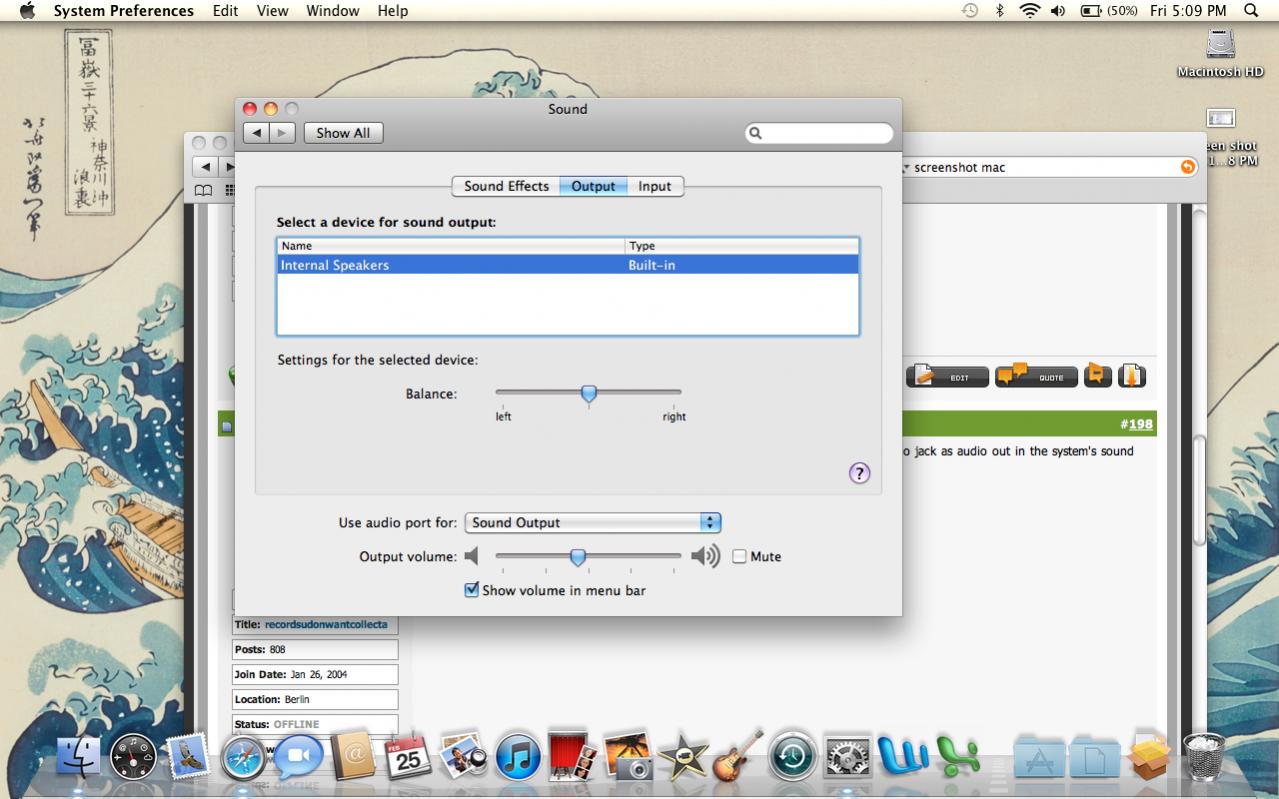The width and height of the screenshot is (1279, 799).
Task: Open the package box icon in Dock
Action: [1149, 757]
